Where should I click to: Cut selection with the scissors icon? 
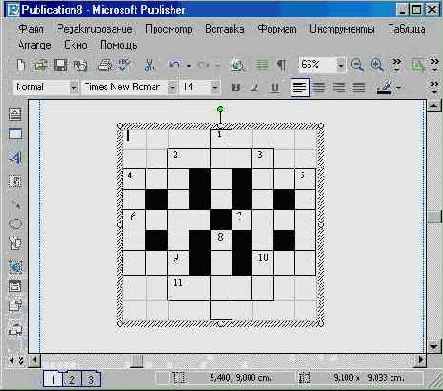tap(149, 65)
